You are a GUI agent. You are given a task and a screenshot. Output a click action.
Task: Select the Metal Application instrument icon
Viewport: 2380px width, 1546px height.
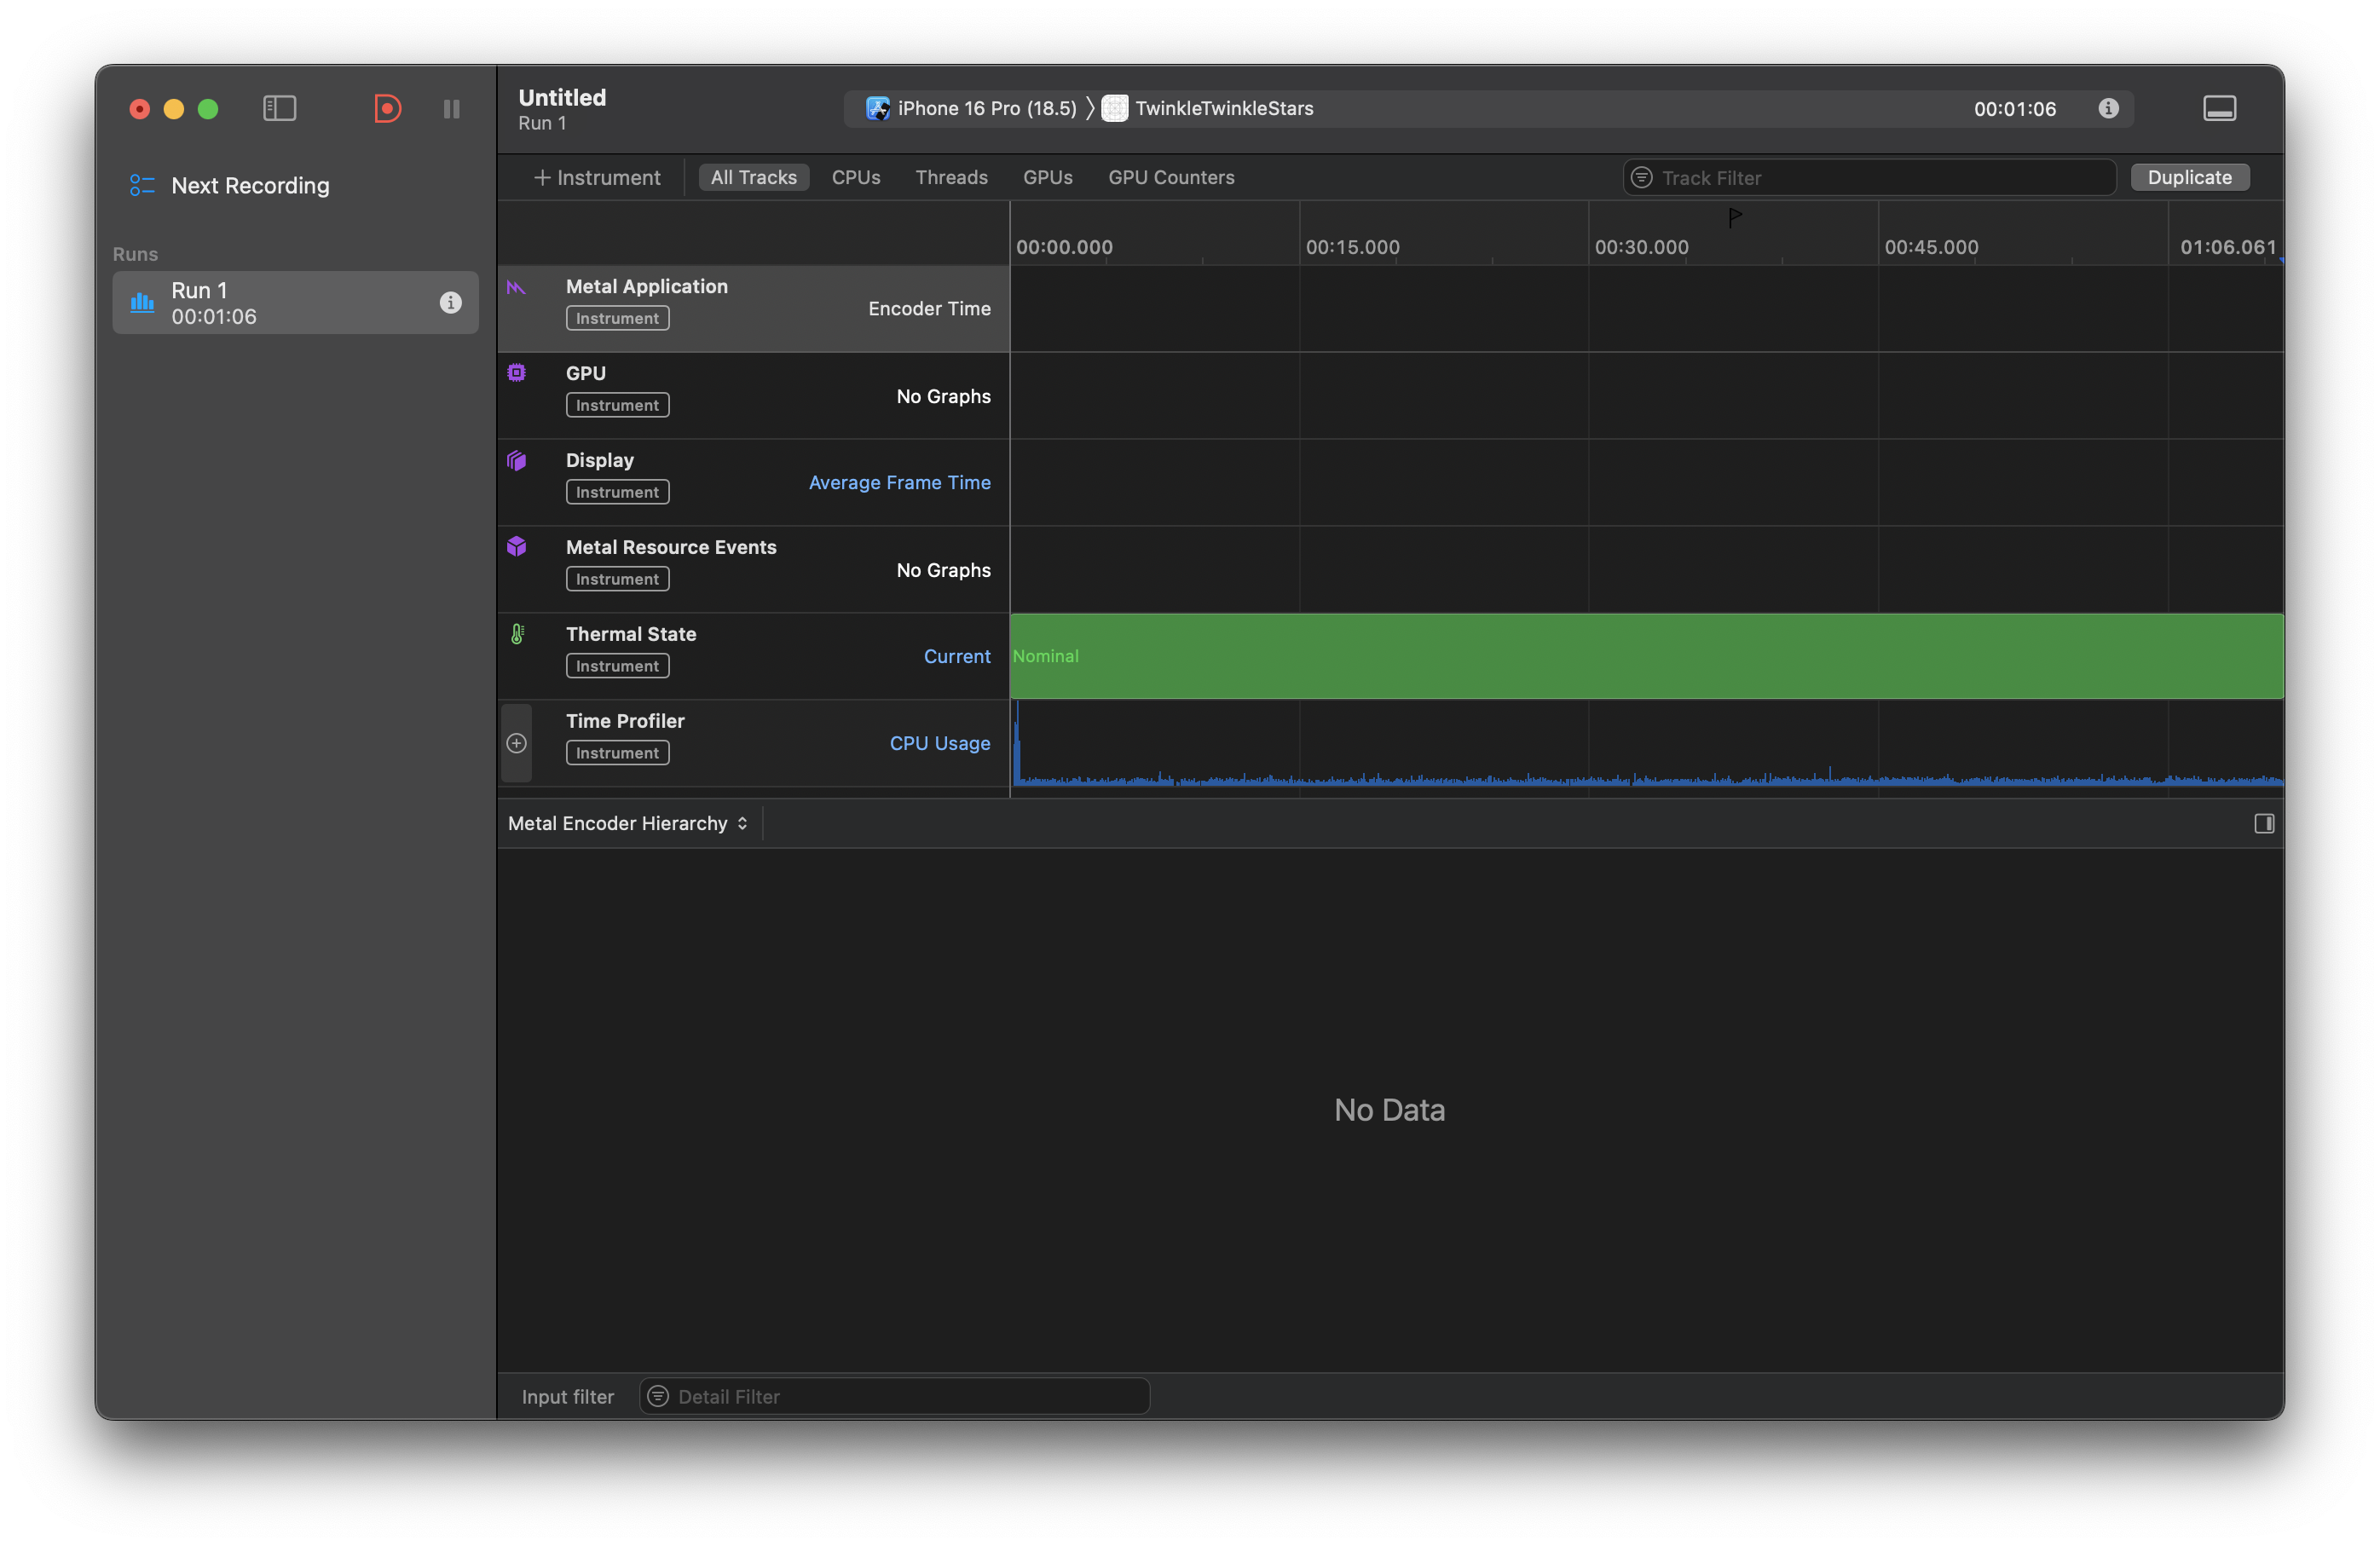click(516, 287)
